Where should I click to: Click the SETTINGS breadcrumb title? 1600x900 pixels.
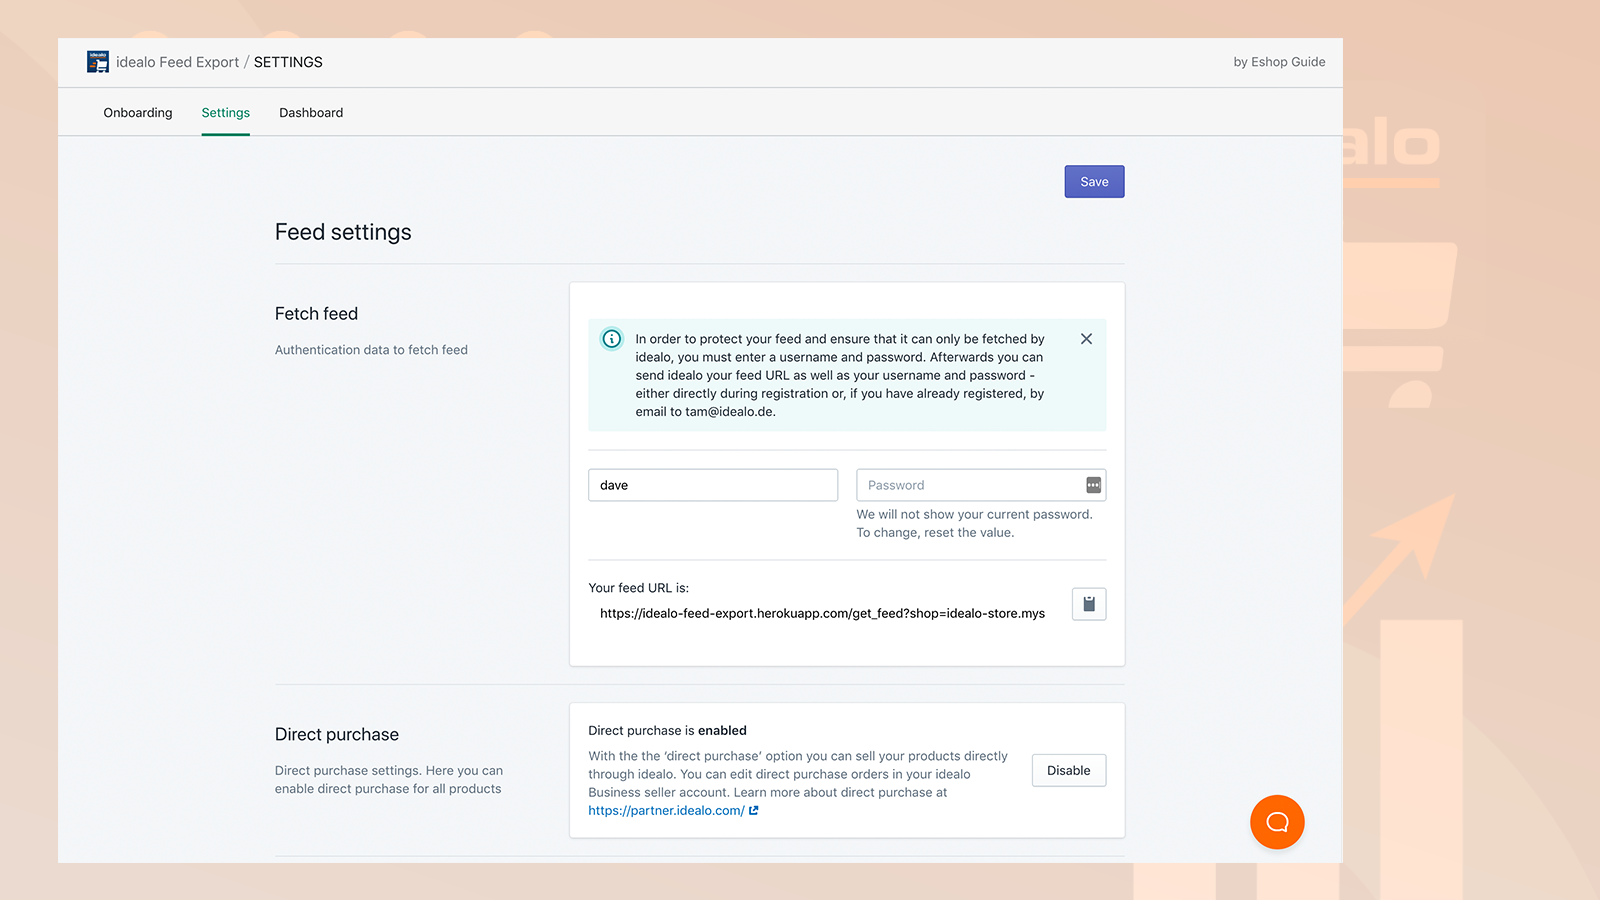click(x=288, y=62)
